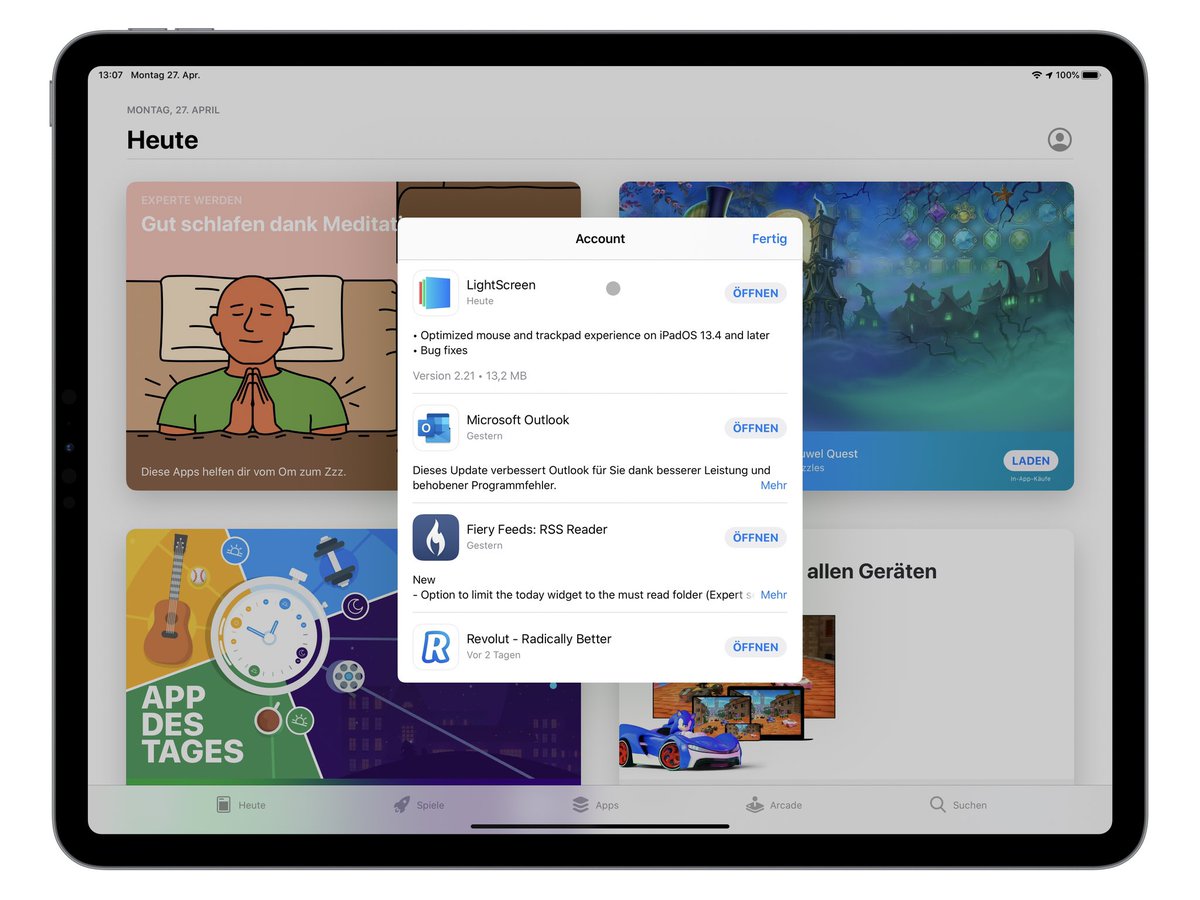Tap the 13:07 status bar clock
1200x900 pixels.
point(111,75)
